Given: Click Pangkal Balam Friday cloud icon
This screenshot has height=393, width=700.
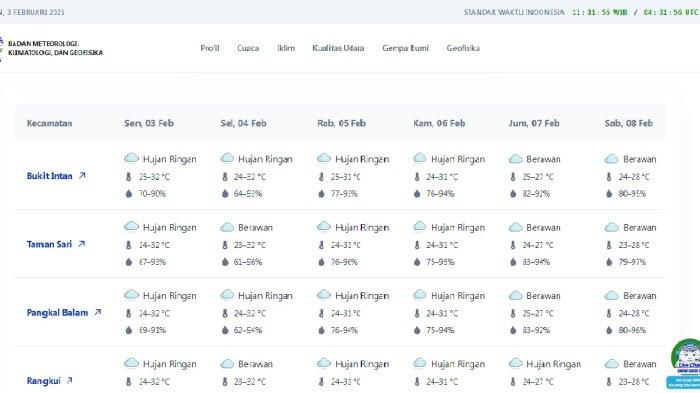Looking at the screenshot, I should click(516, 296).
